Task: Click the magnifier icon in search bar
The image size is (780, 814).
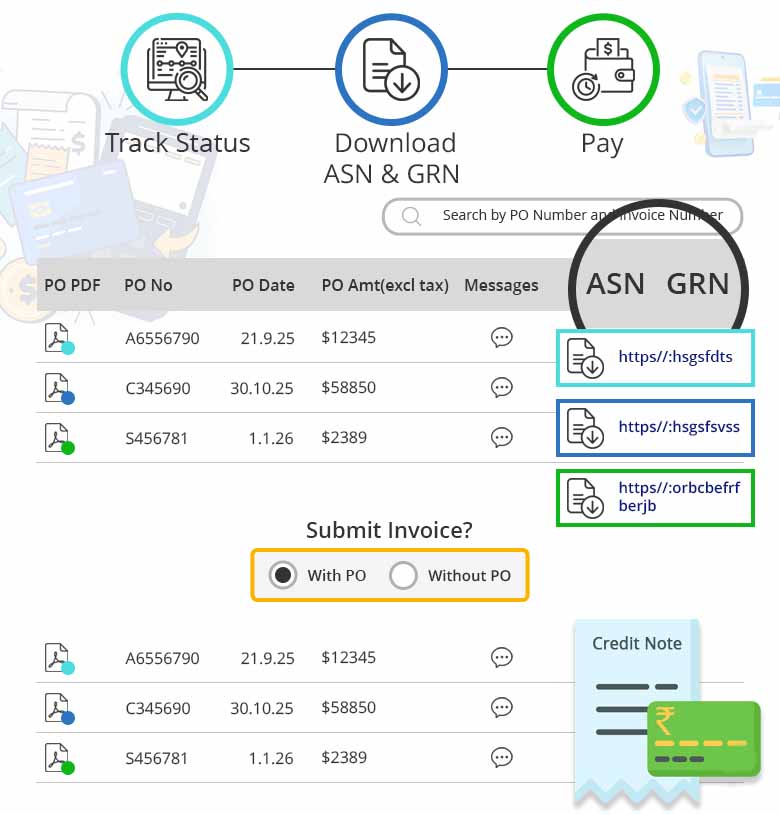Action: tap(411, 215)
